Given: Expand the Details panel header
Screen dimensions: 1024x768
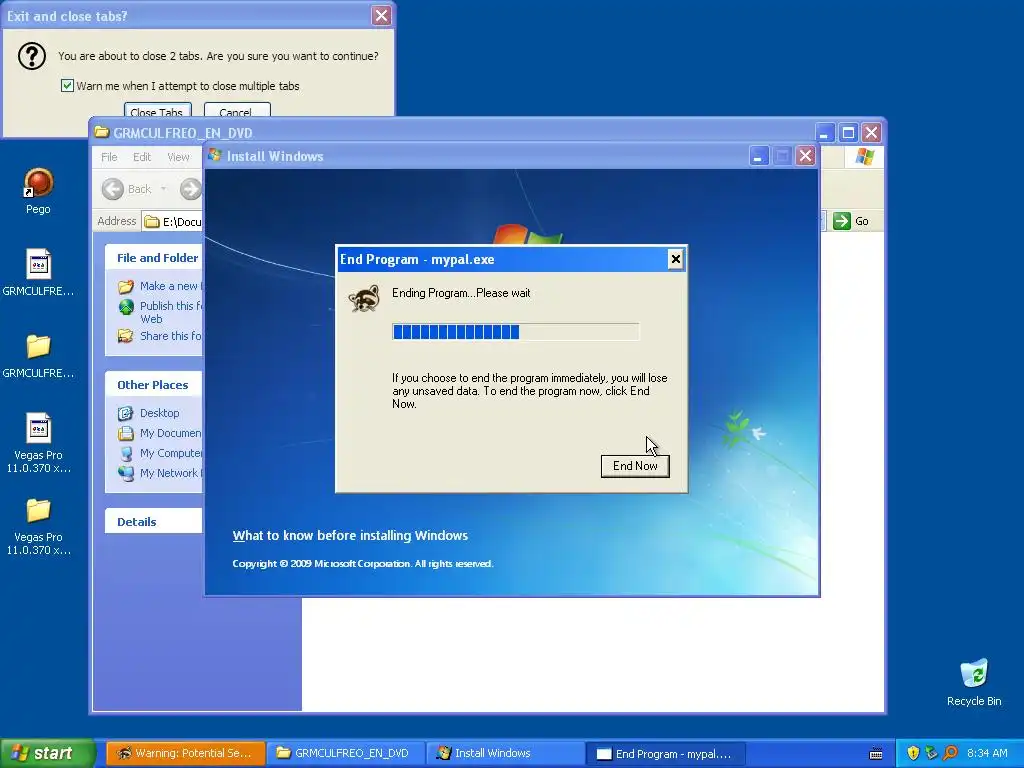Looking at the screenshot, I should (154, 522).
